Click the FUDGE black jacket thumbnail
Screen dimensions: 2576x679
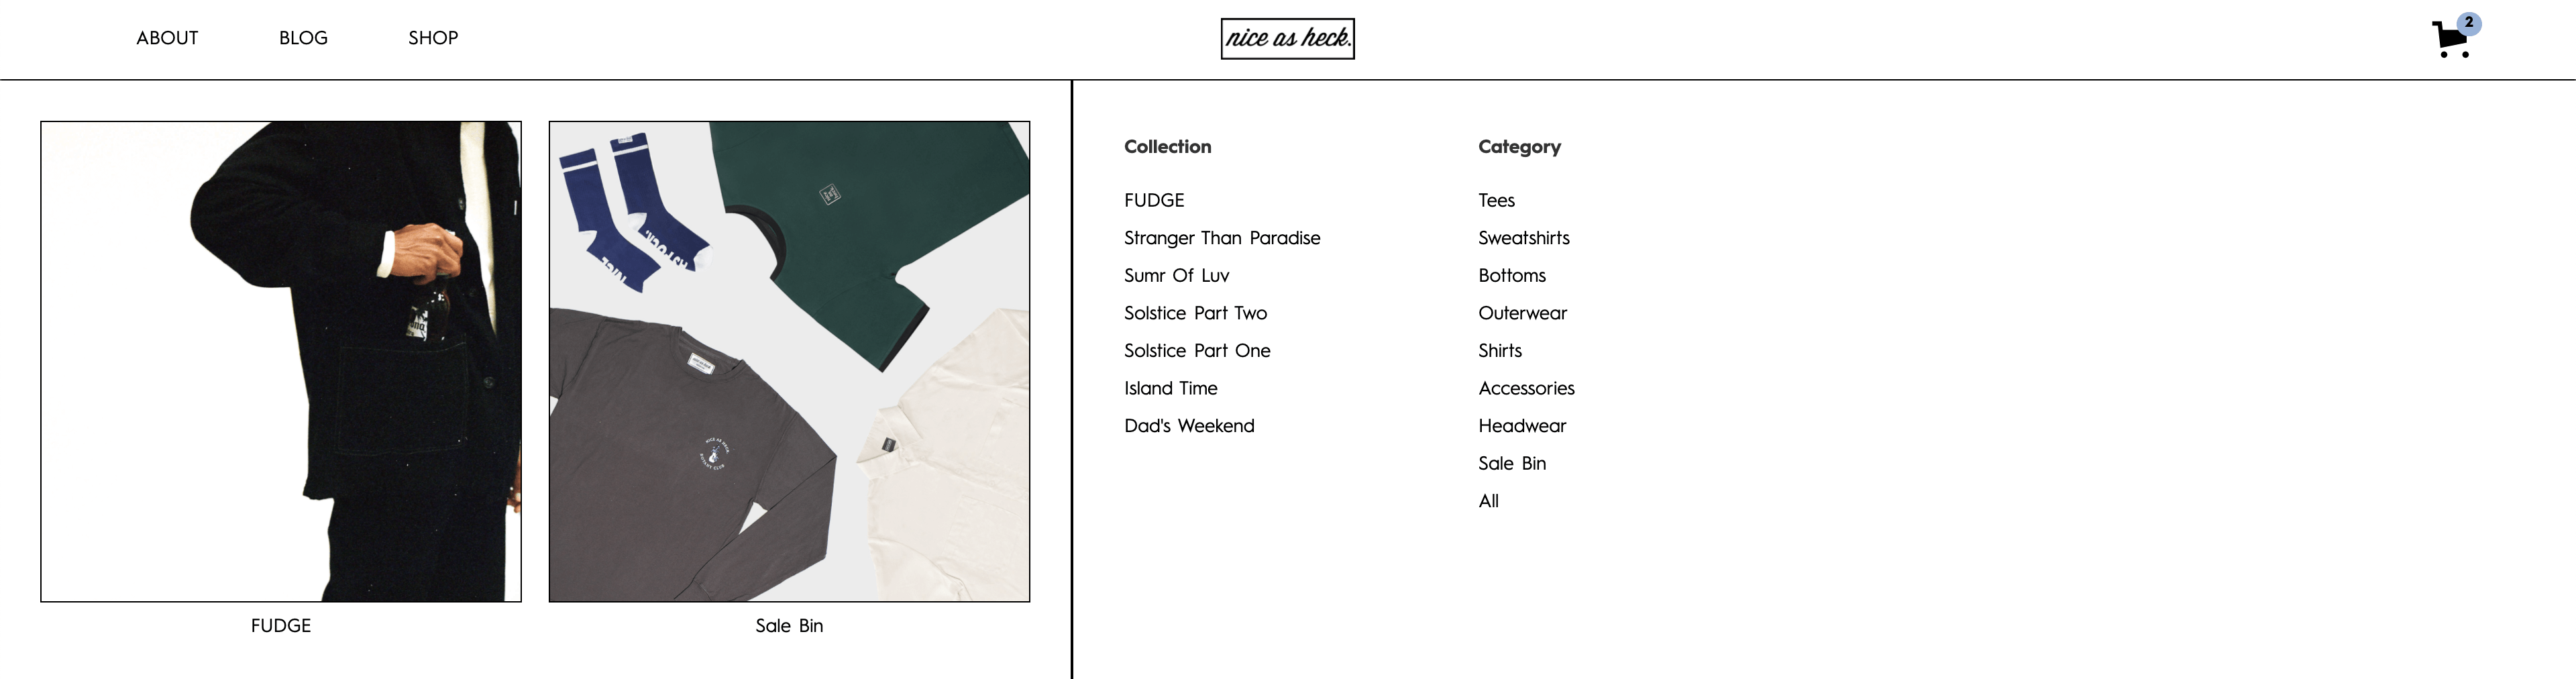[281, 361]
